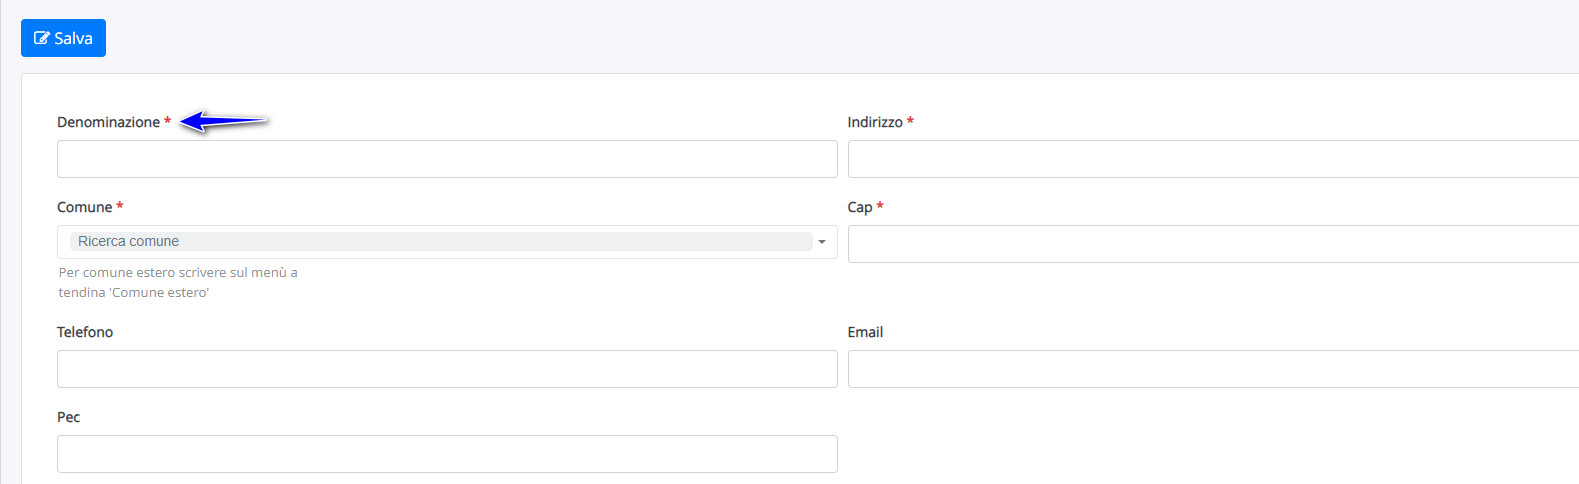Viewport: 1579px width, 484px height.
Task: Click the red asterisk beside Indirizzo
Action: 910,121
